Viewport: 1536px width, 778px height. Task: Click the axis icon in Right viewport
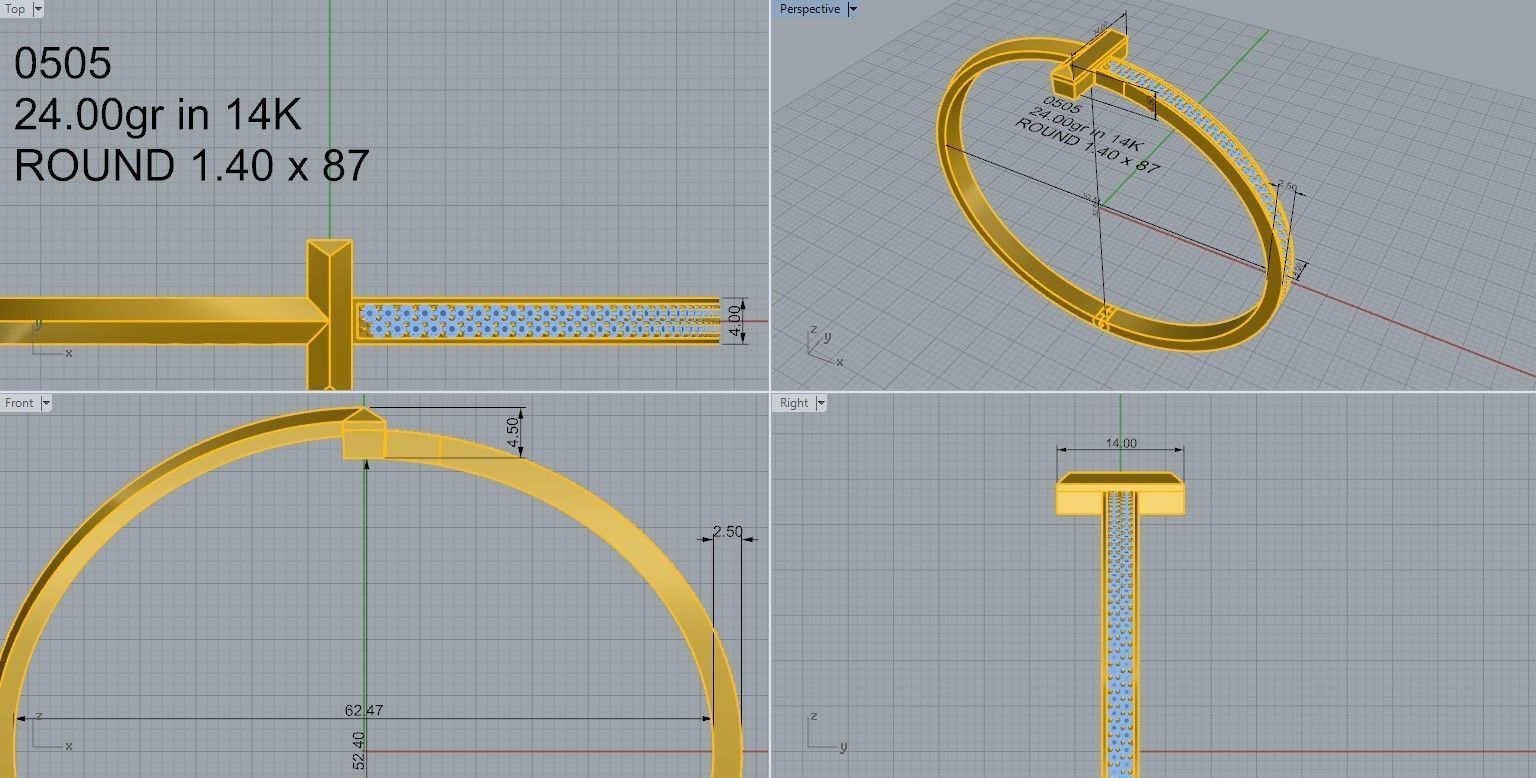coord(826,731)
